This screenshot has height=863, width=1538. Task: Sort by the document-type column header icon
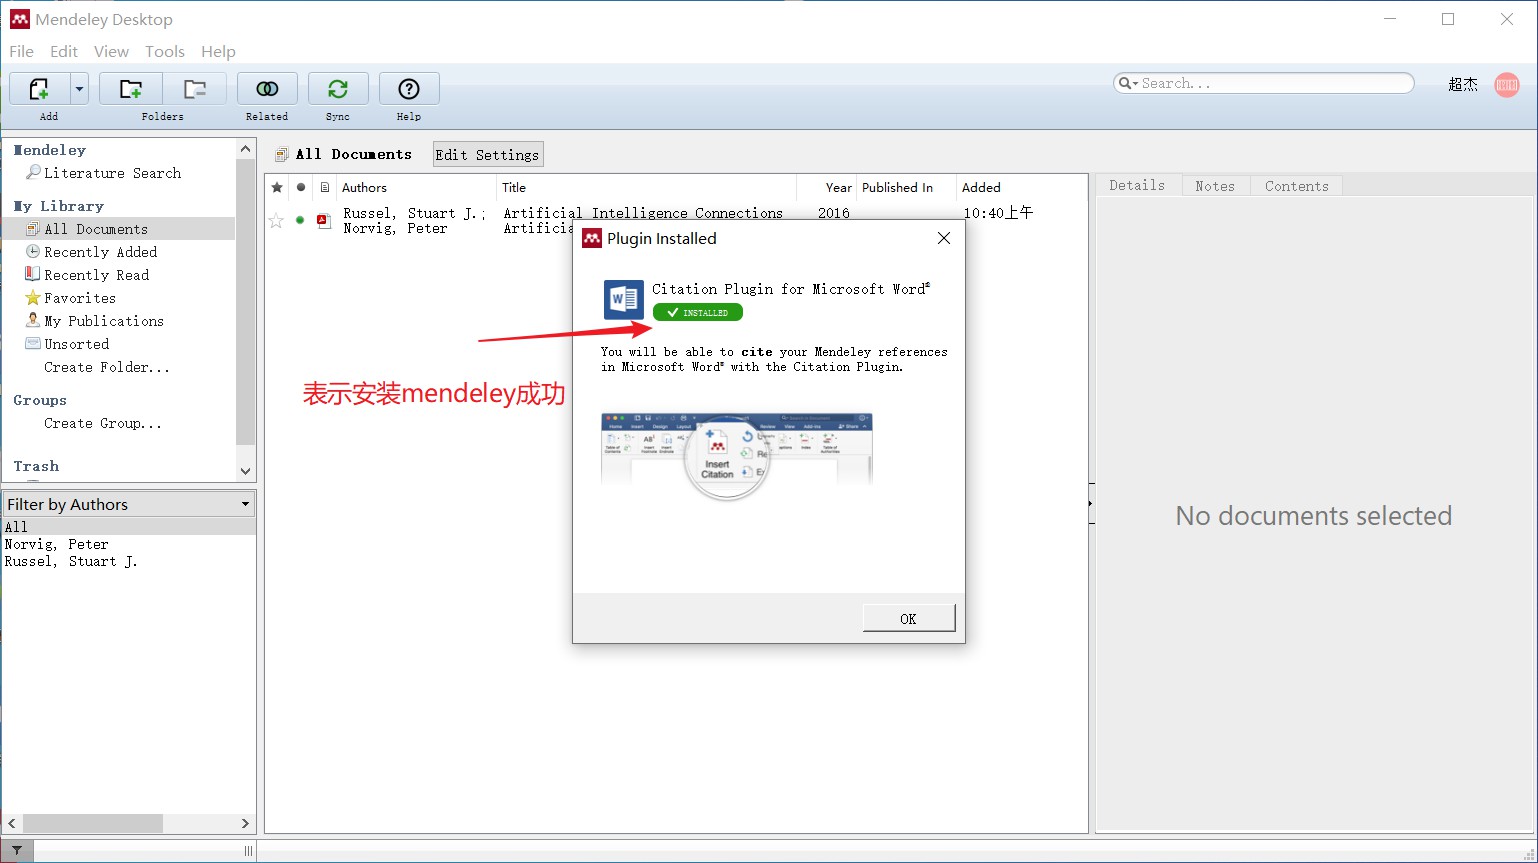[x=324, y=187]
